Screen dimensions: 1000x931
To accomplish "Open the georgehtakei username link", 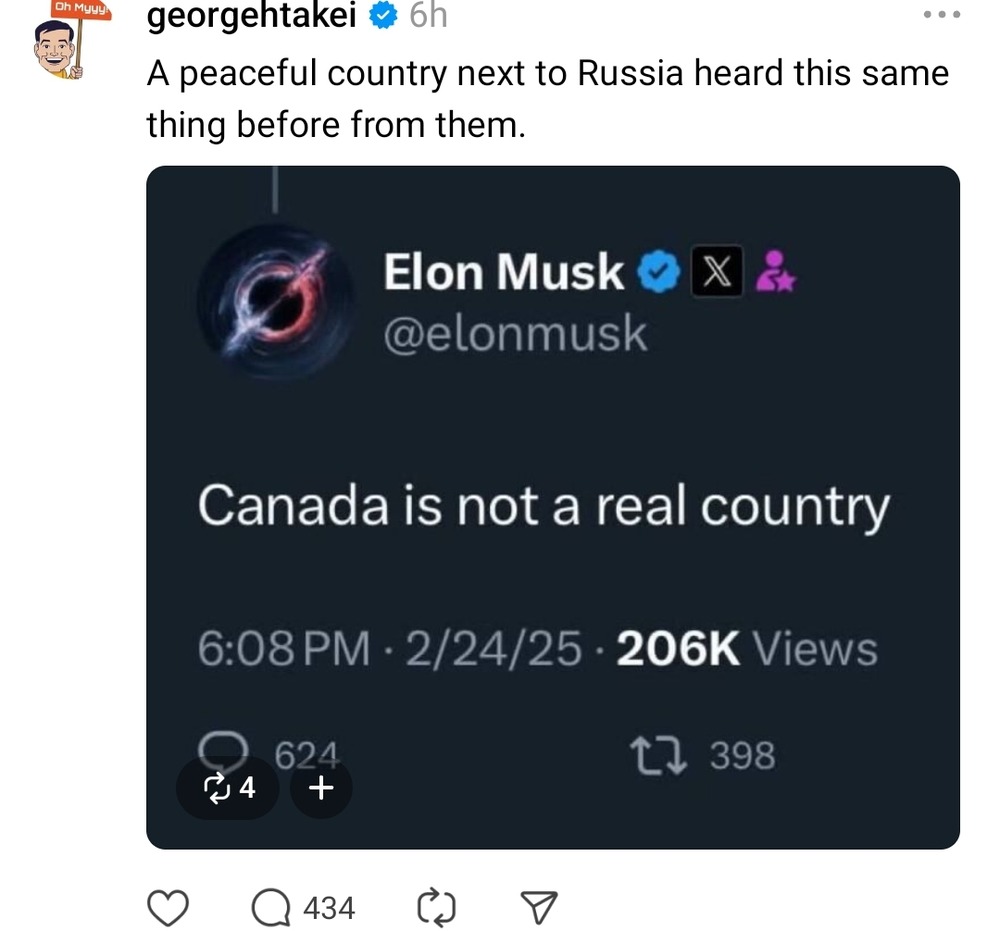I will (252, 17).
